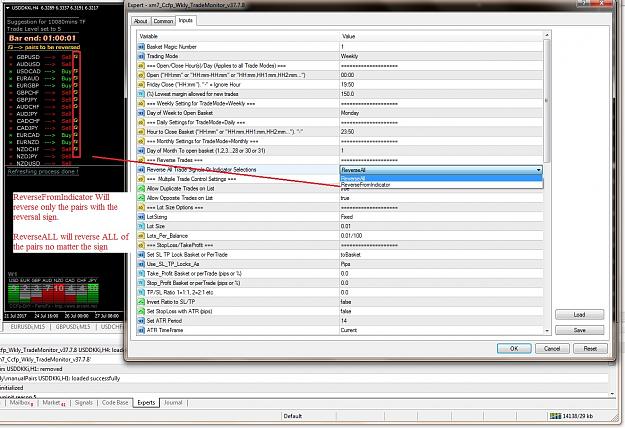Click the Default profile in the status bar

(293, 416)
